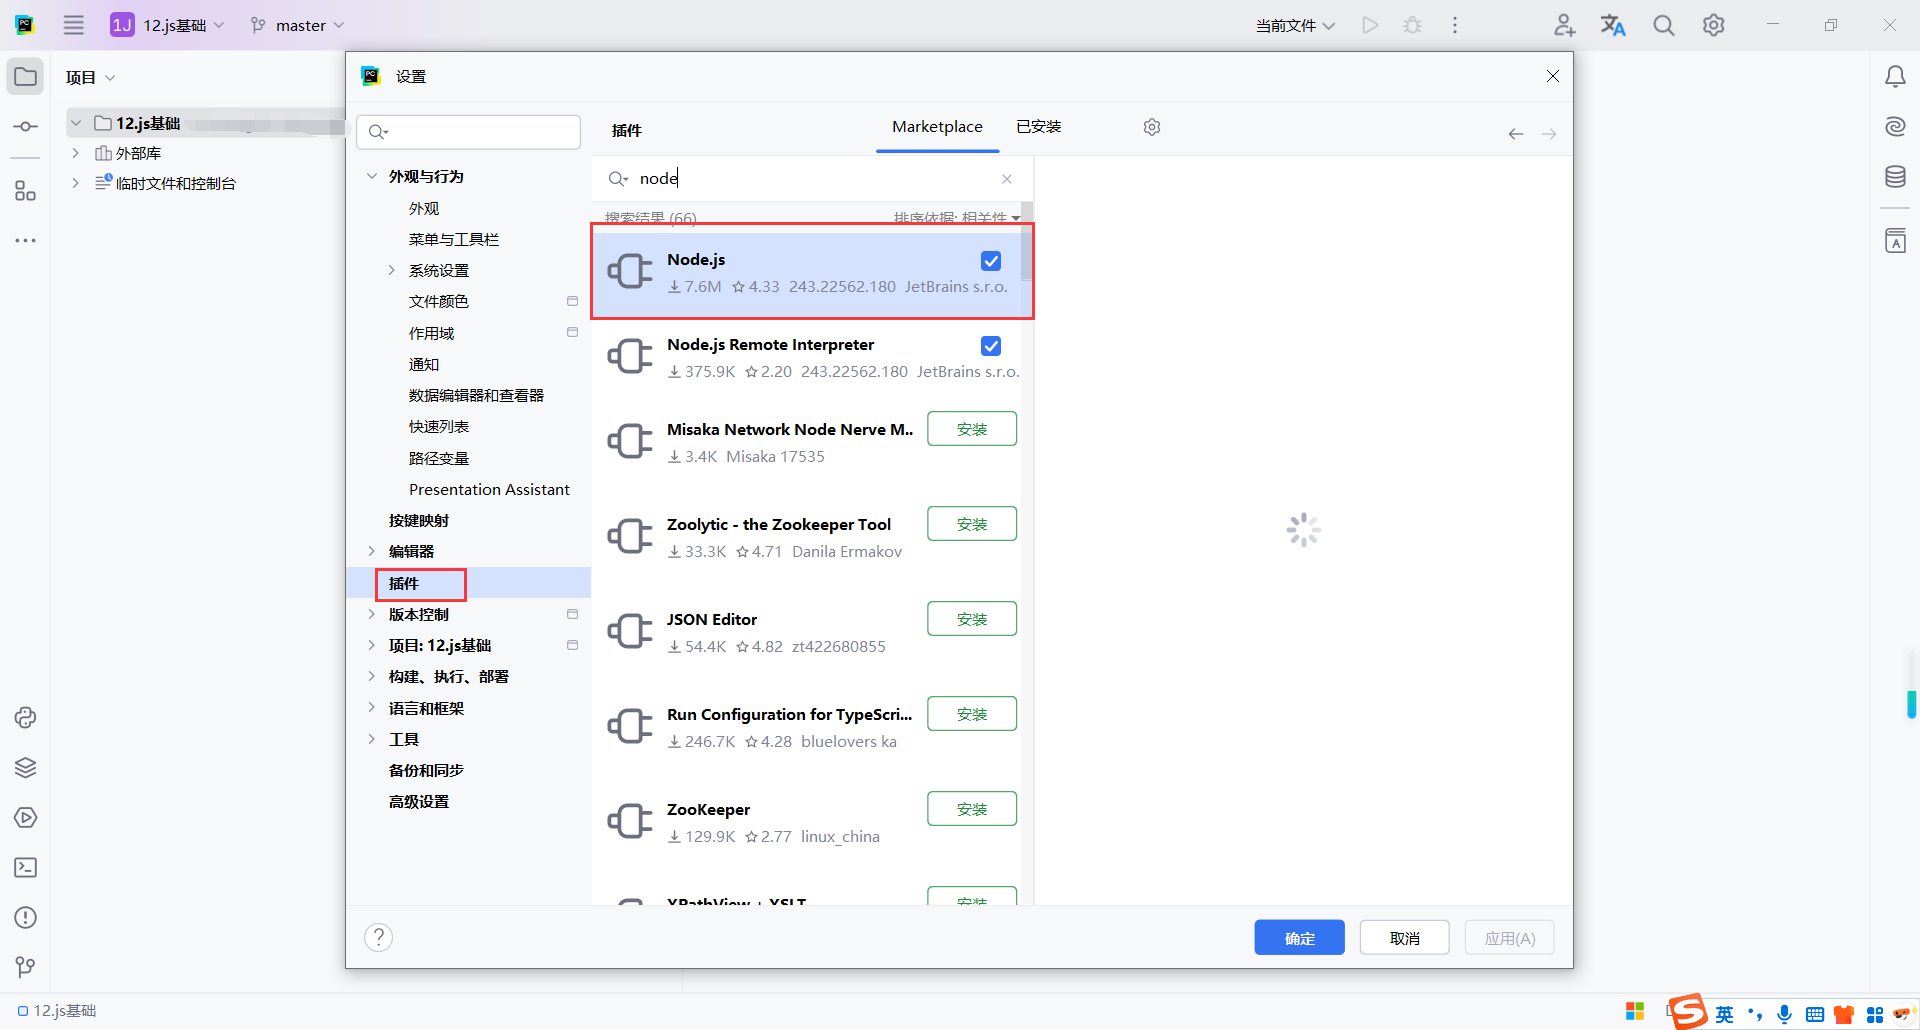Image resolution: width=1920 pixels, height=1030 pixels.
Task: Click the Sogou input method icon
Action: click(x=1688, y=1012)
